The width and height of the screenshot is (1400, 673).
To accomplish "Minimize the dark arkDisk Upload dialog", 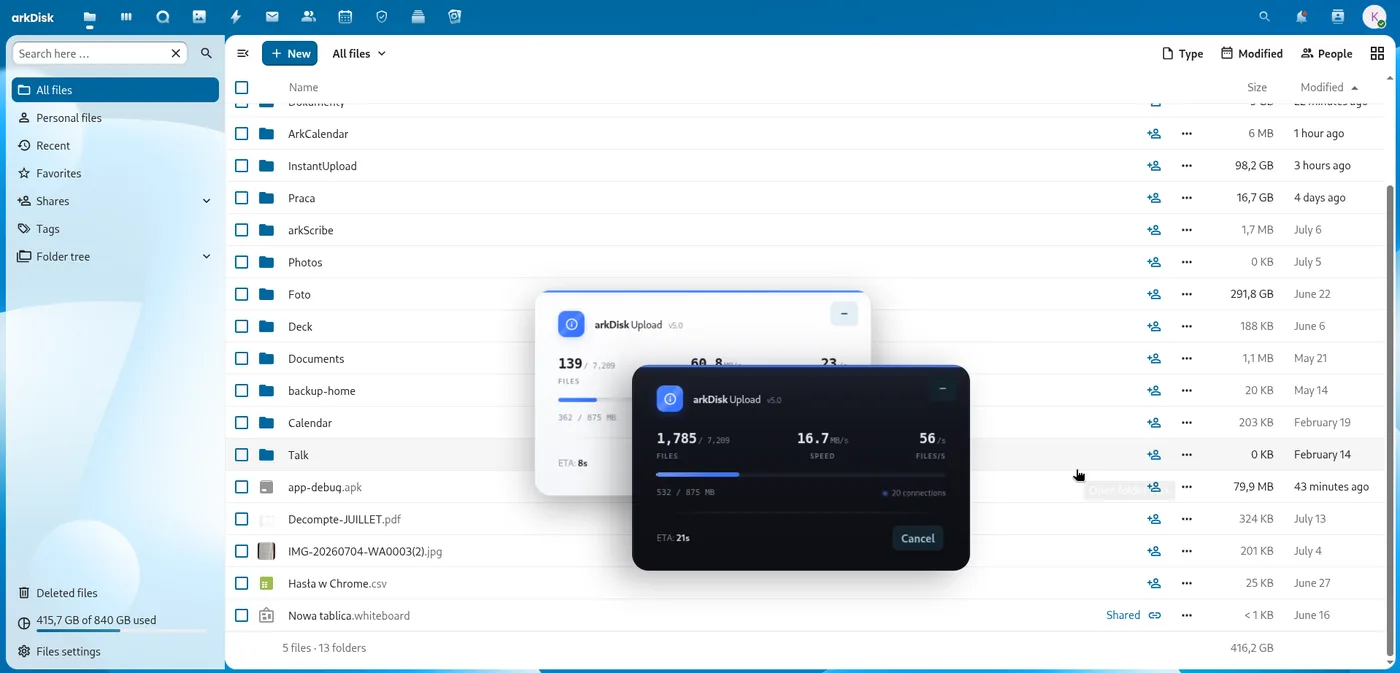I will pos(942,389).
